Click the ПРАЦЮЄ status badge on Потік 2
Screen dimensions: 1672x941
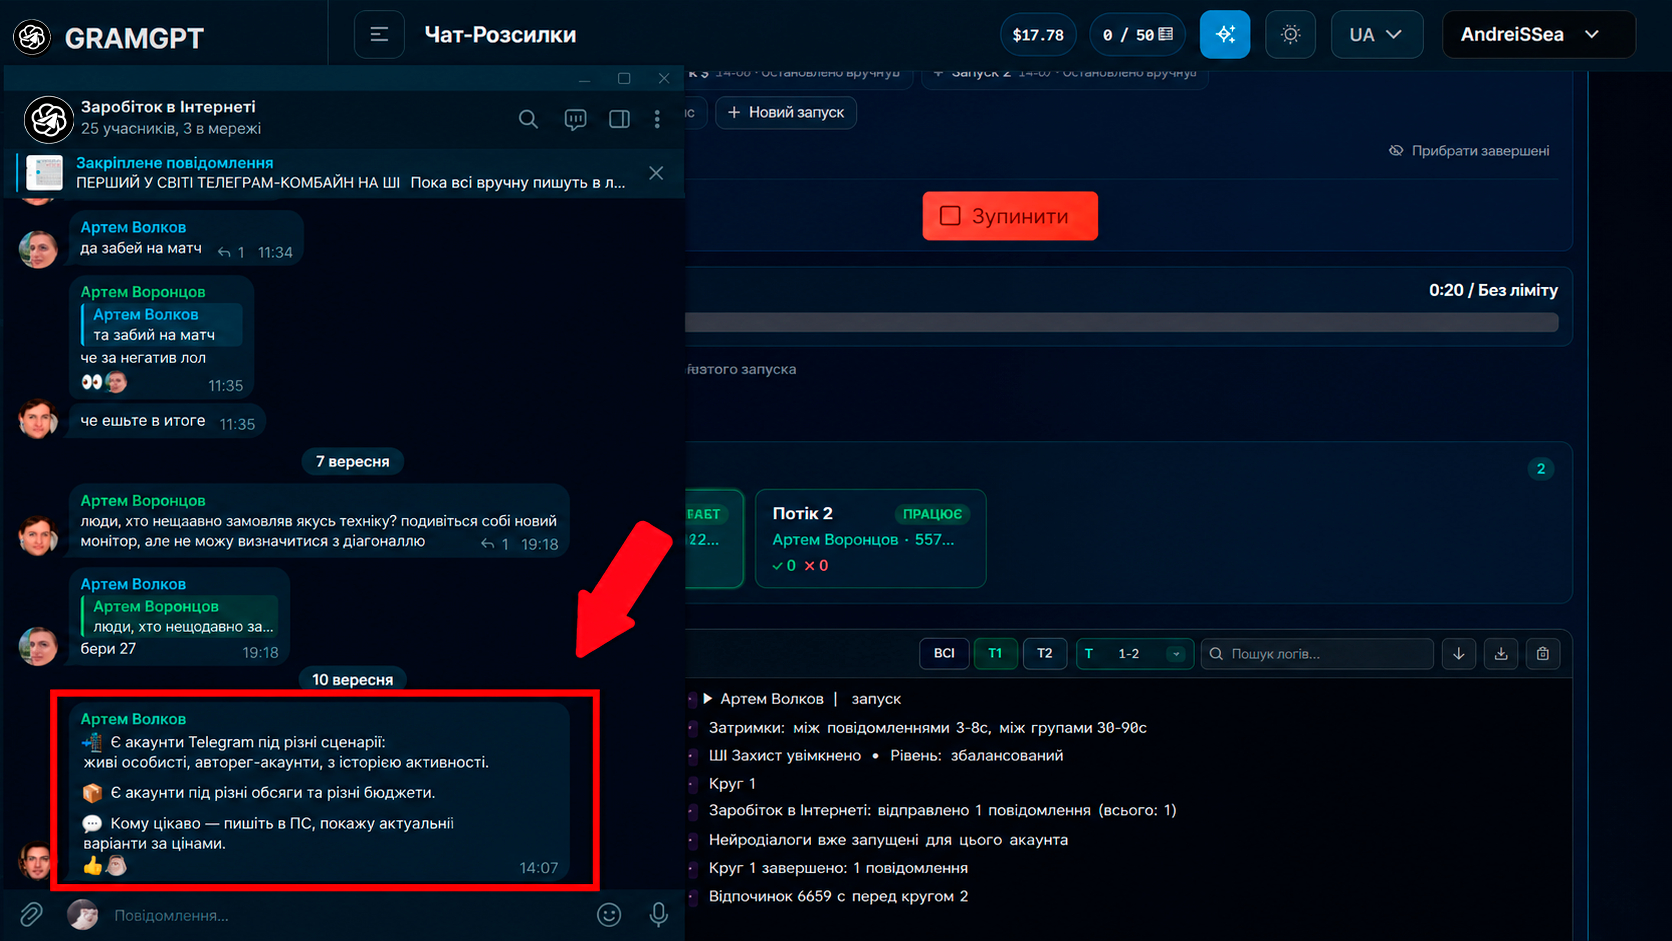coord(932,514)
